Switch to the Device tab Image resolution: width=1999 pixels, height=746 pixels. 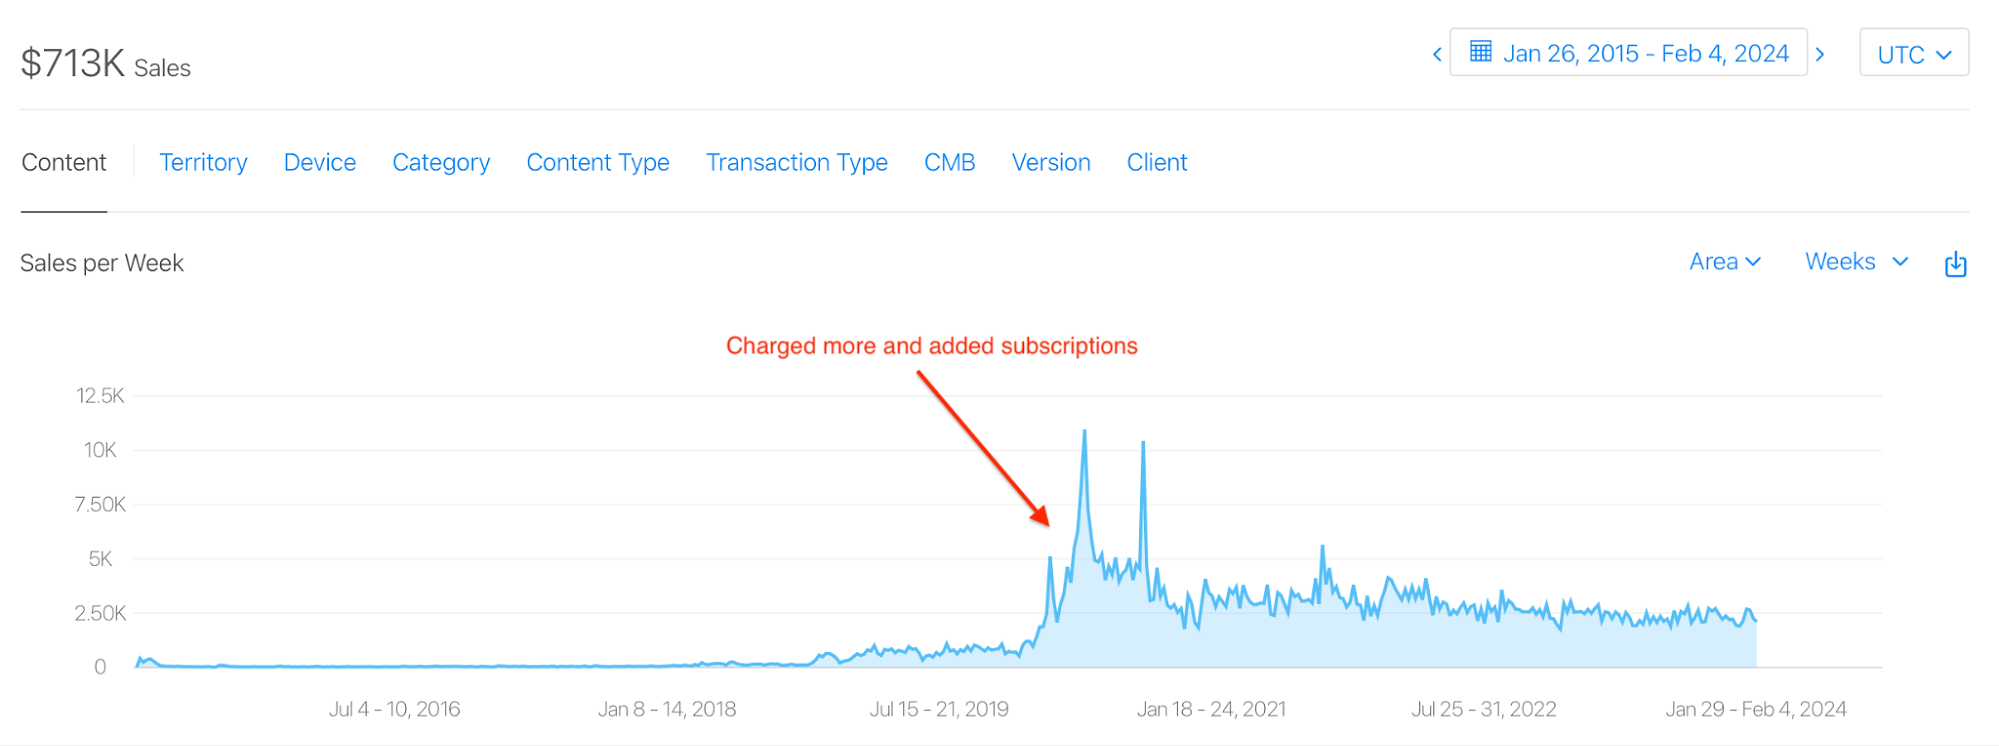pos(320,163)
